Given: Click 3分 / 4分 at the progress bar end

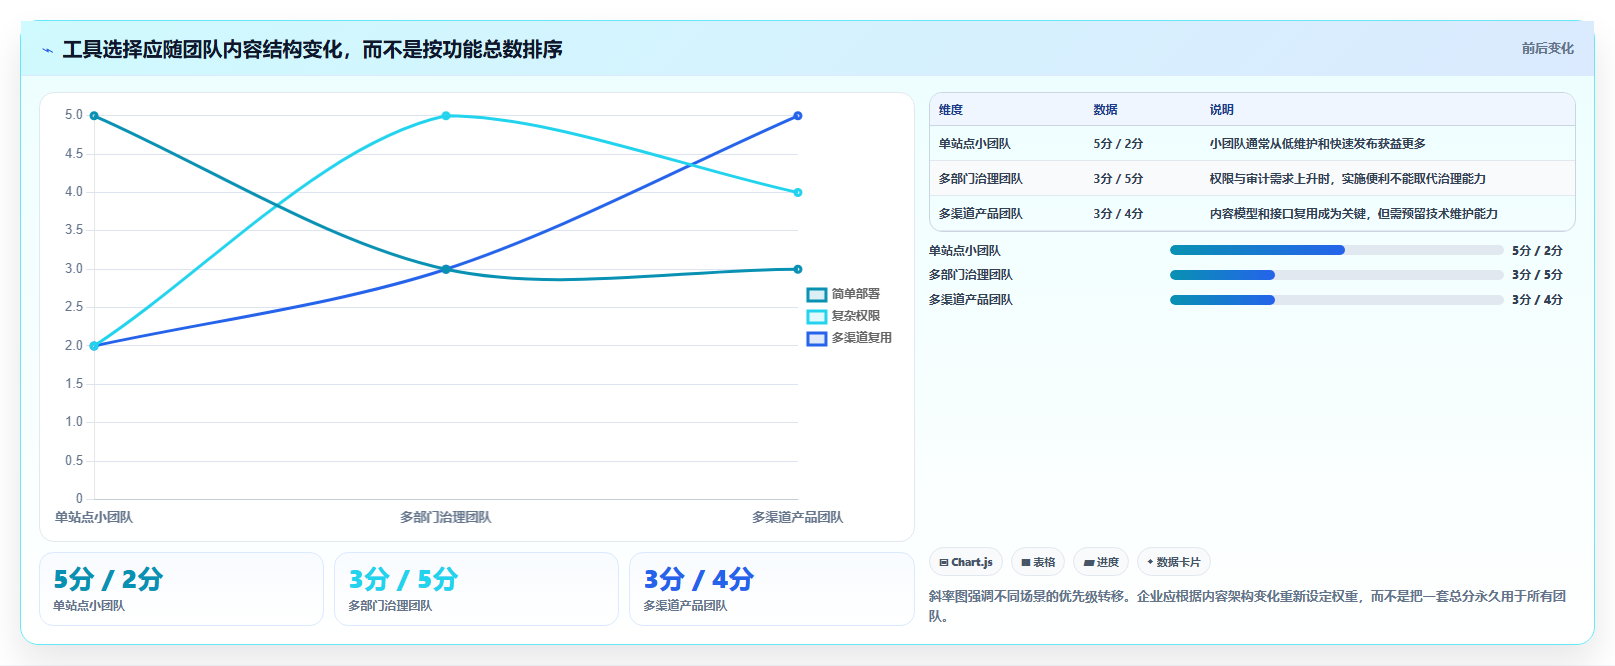Looking at the screenshot, I should click(x=1537, y=300).
